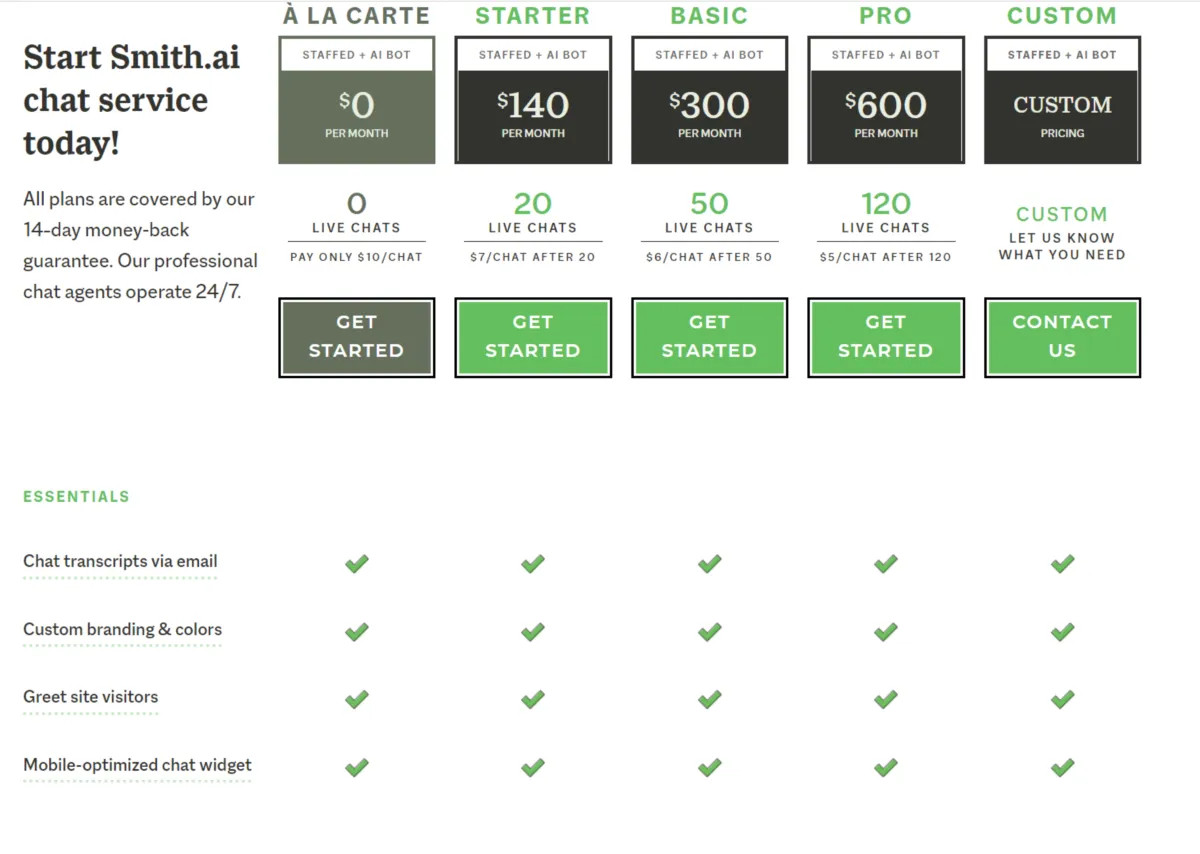
Task: Click Basic checkmark for Greet site visitors
Action: pos(709,699)
